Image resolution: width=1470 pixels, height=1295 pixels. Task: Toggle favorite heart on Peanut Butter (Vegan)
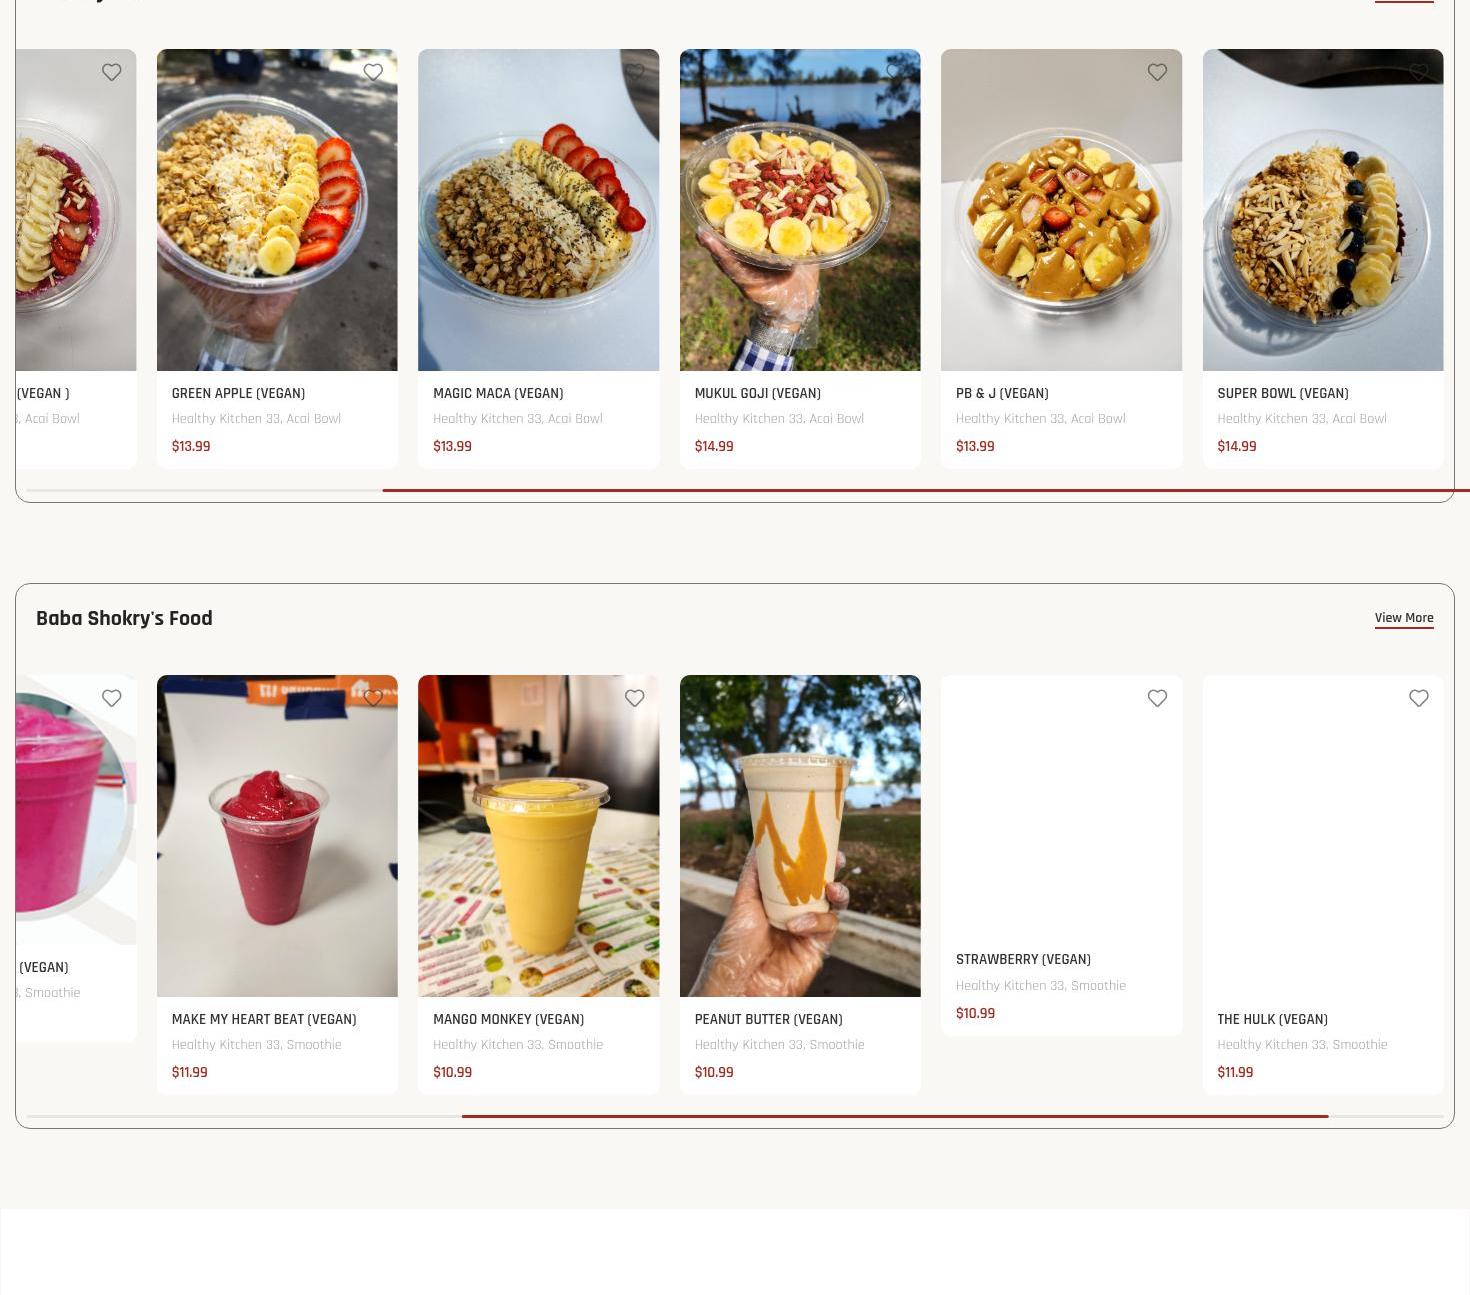tap(896, 698)
